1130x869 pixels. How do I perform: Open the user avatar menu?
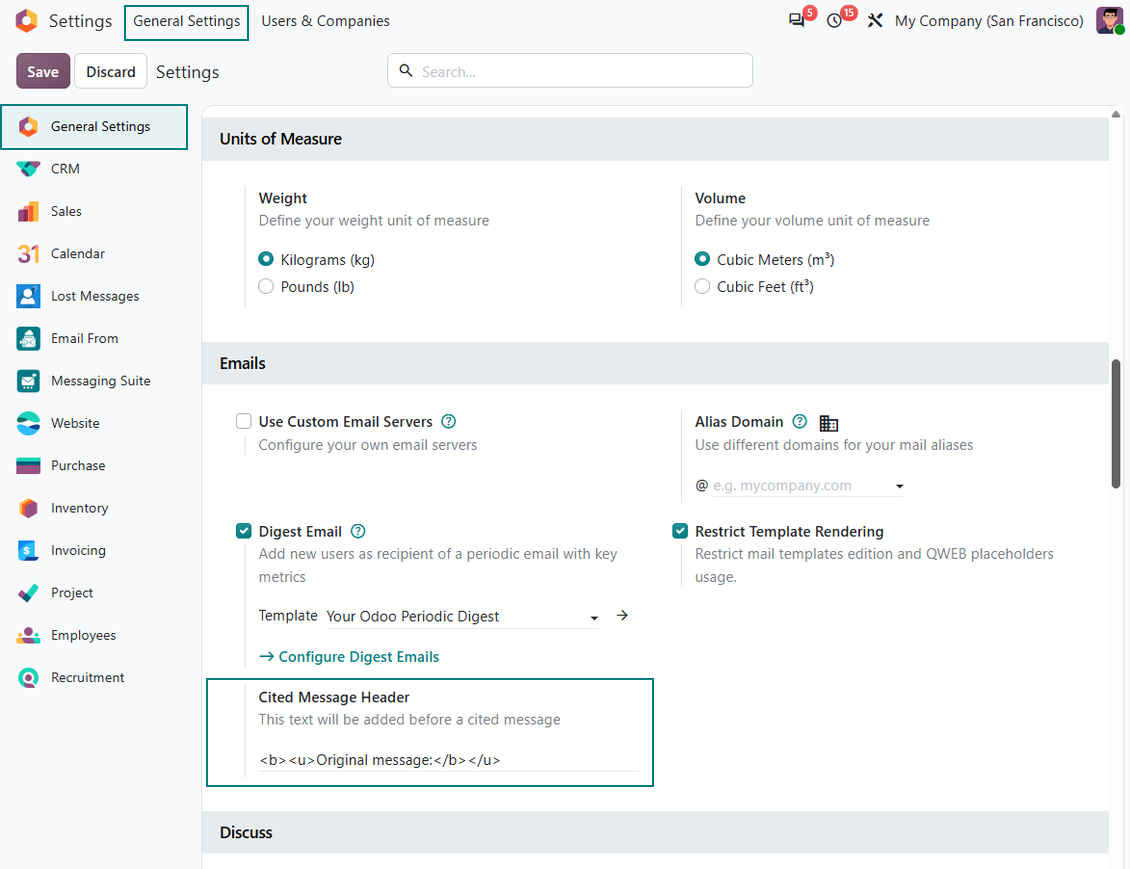(x=1109, y=21)
